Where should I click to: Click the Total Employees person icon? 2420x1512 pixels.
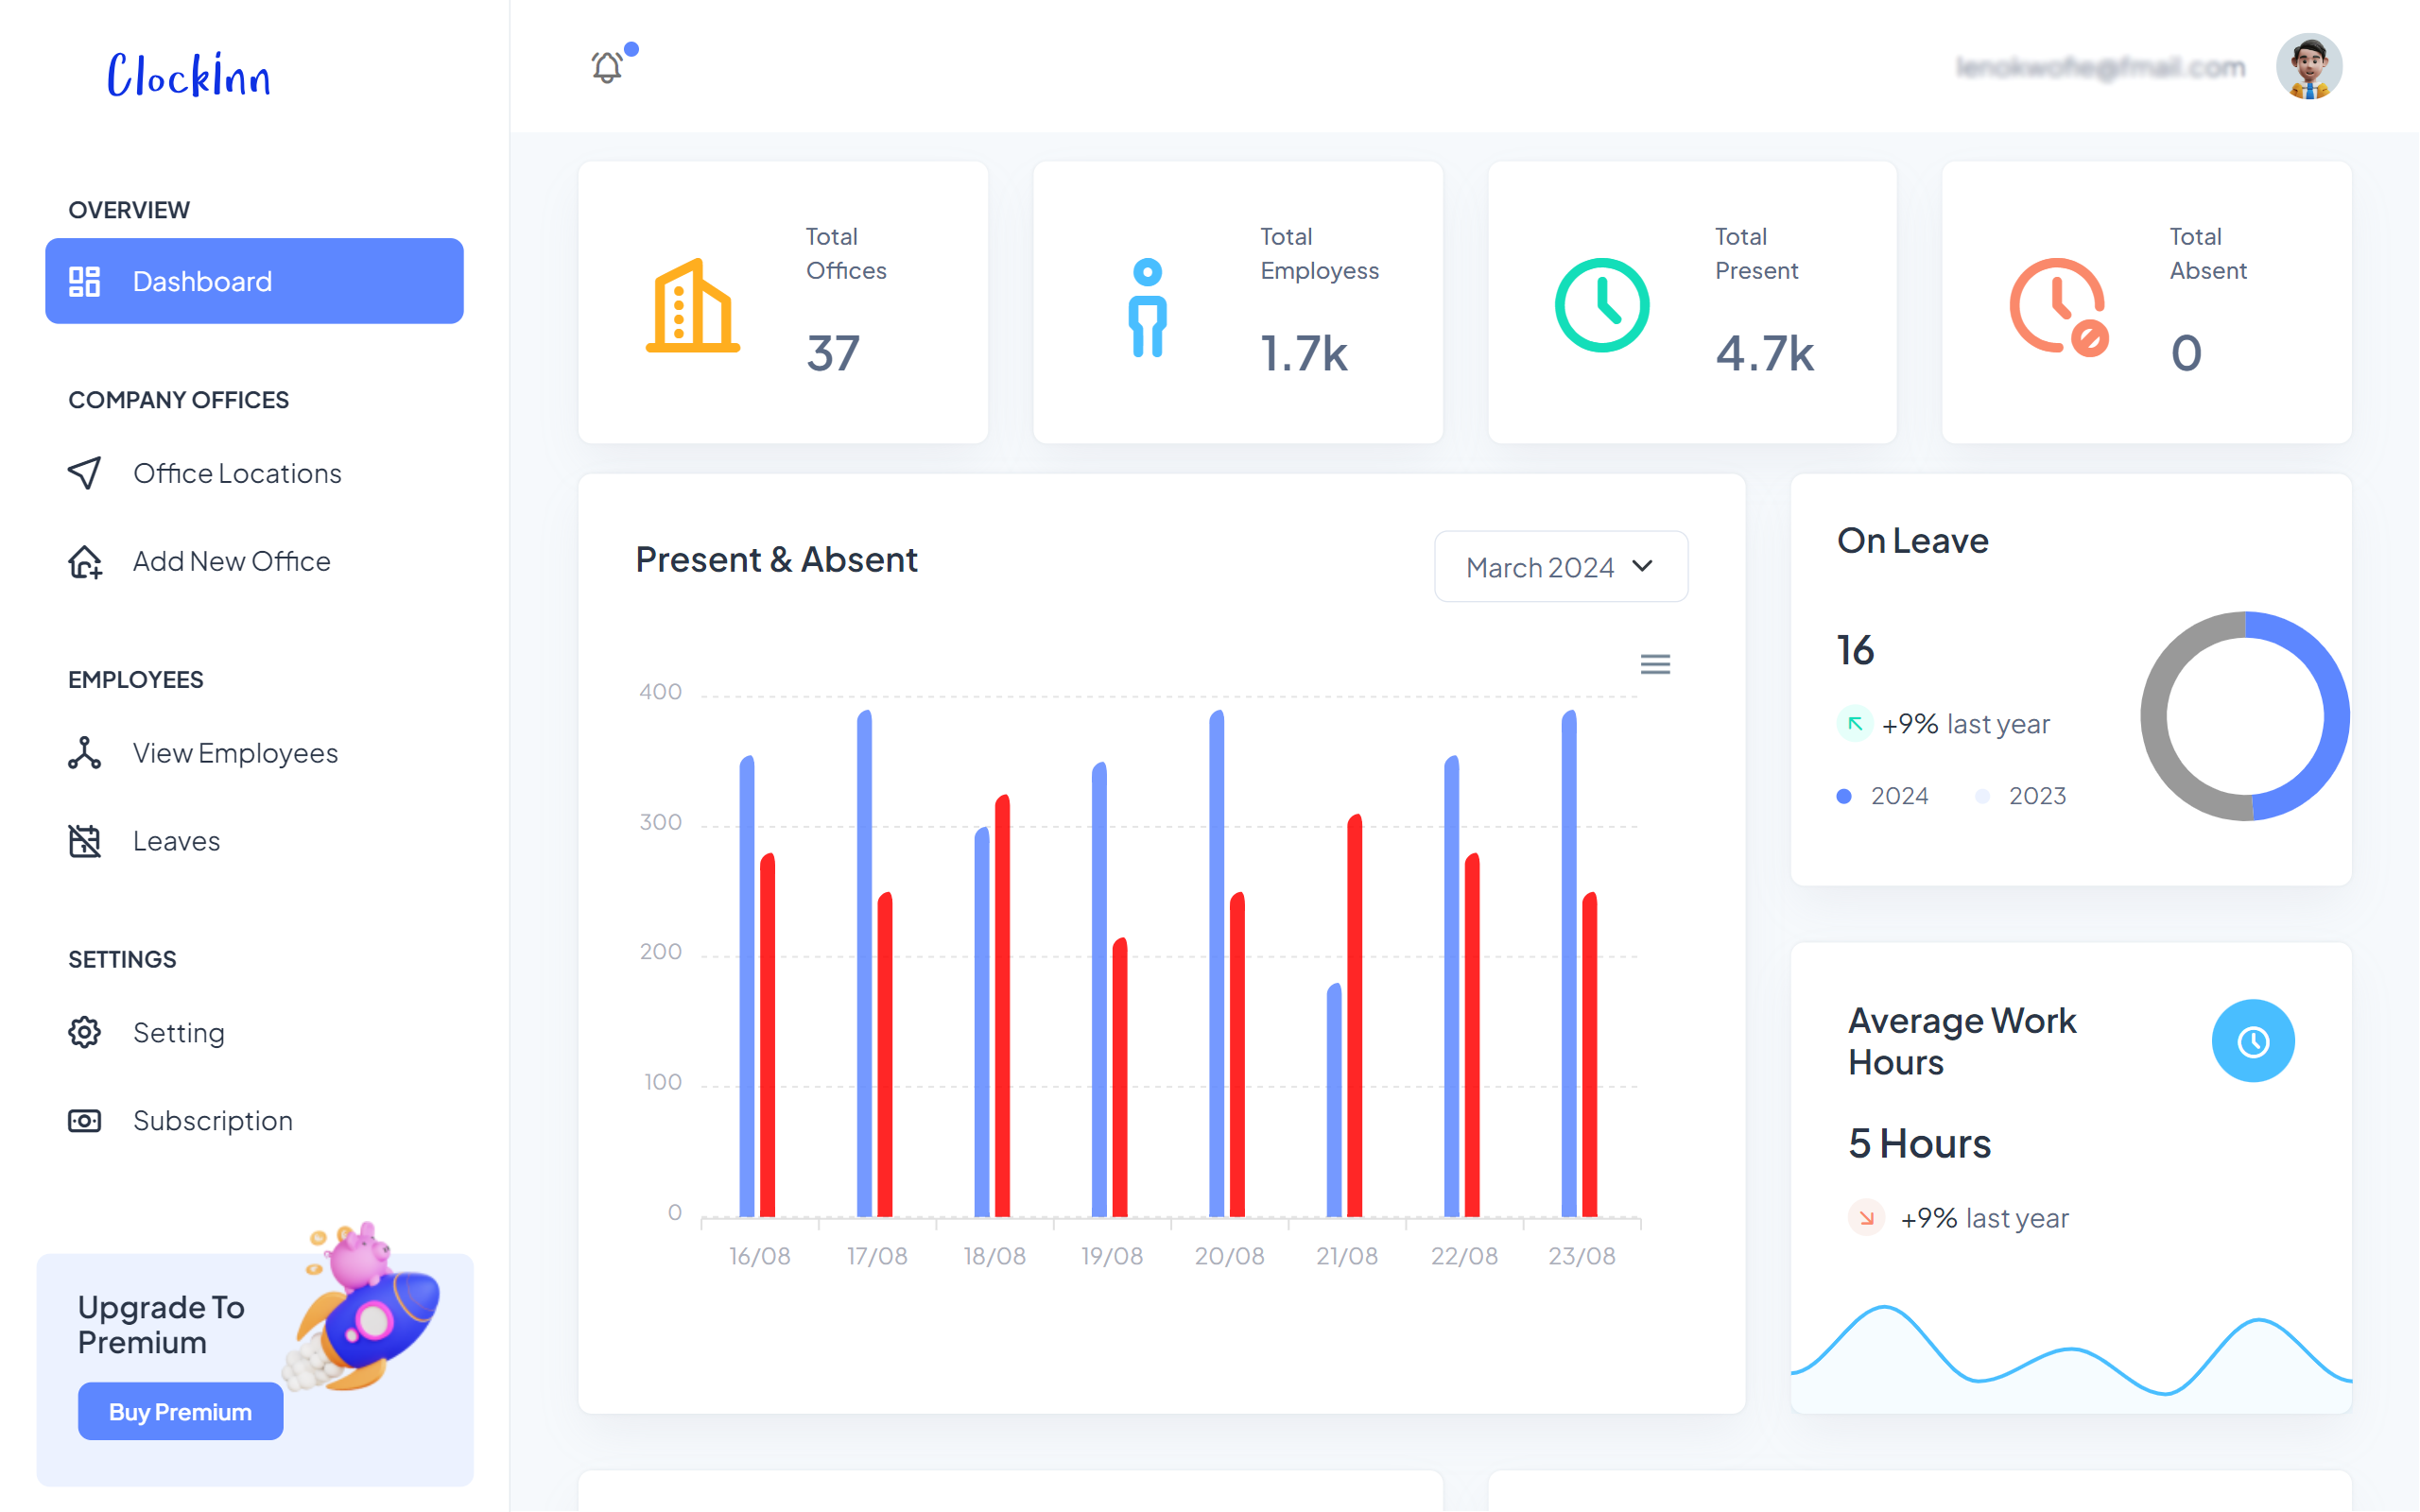tap(1147, 307)
